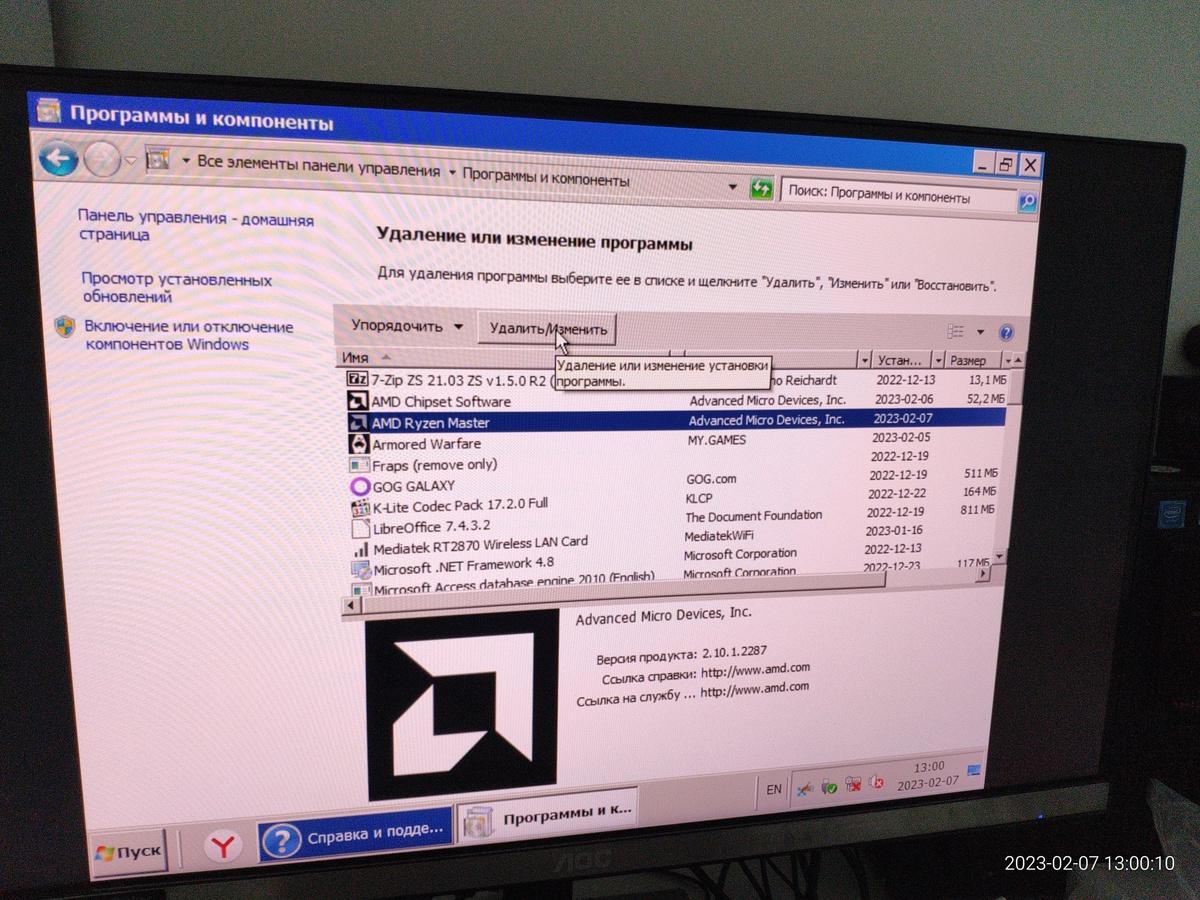Image resolution: width=1200 pixels, height=900 pixels.
Task: Click the AMD Ryzen Master icon
Action: [x=357, y=422]
